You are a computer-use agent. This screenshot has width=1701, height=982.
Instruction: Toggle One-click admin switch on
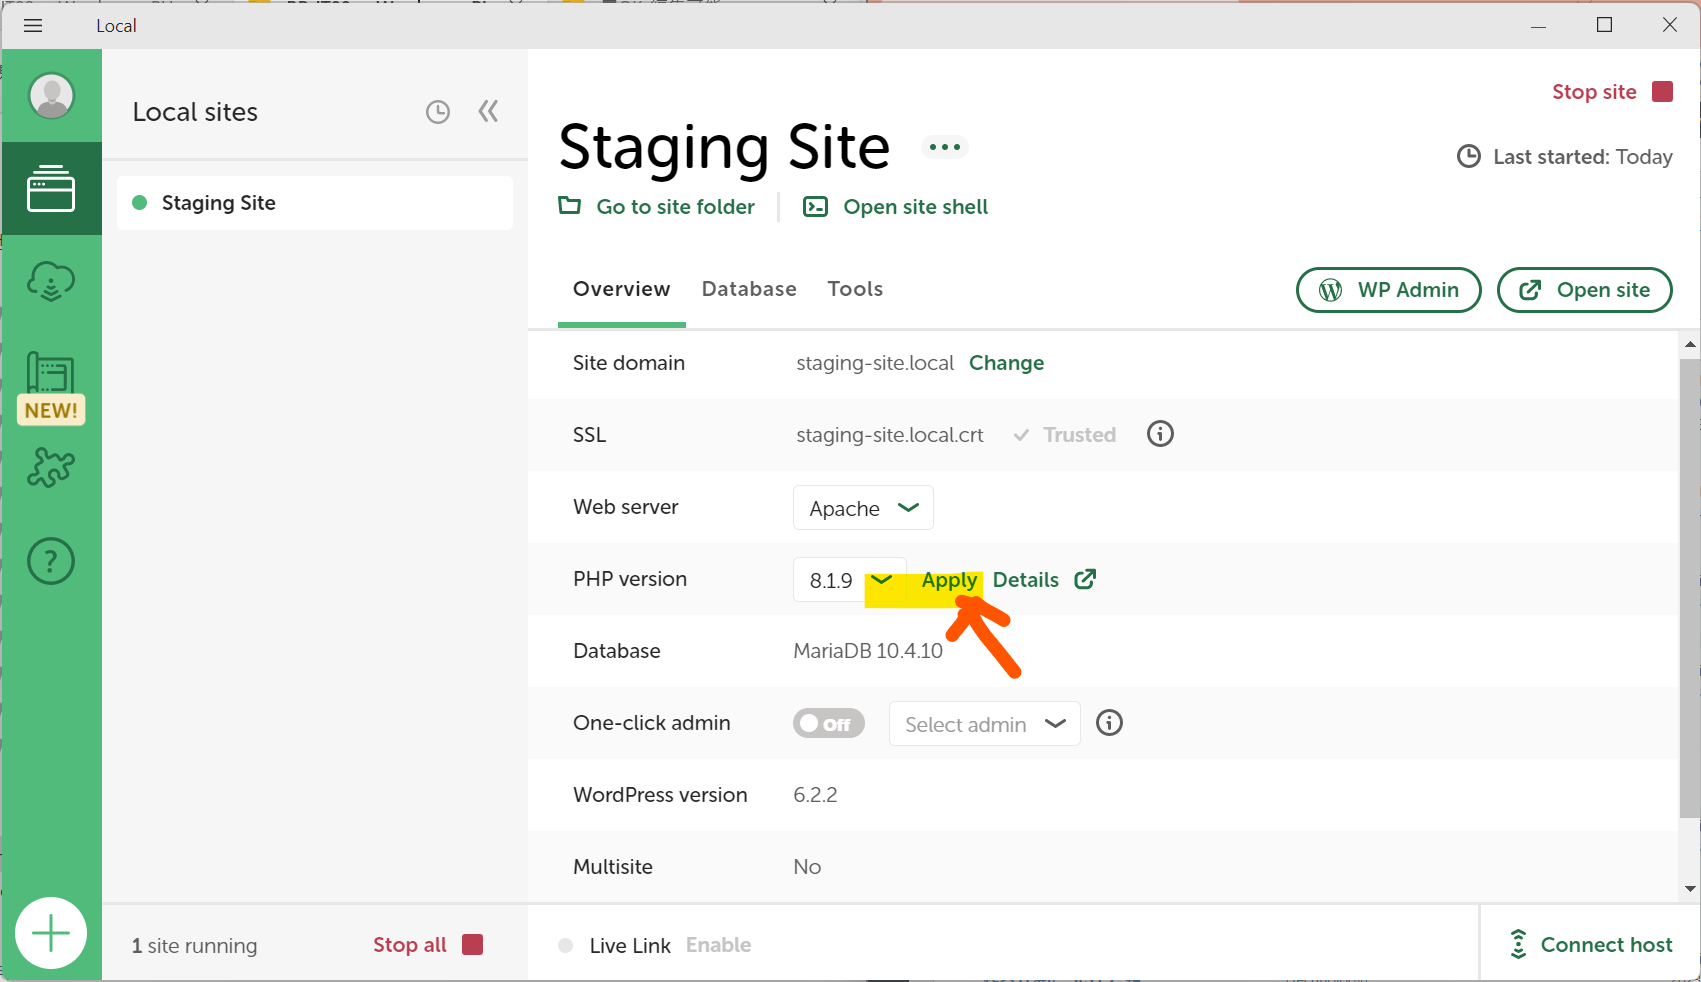click(829, 723)
